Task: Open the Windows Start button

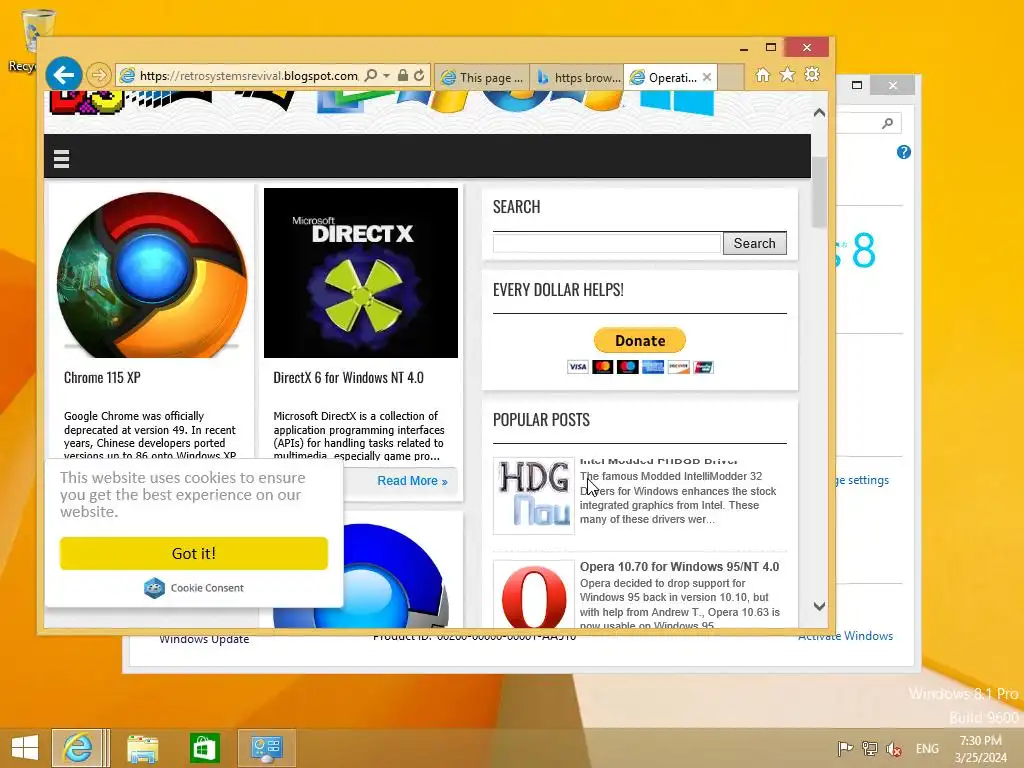Action: point(25,748)
